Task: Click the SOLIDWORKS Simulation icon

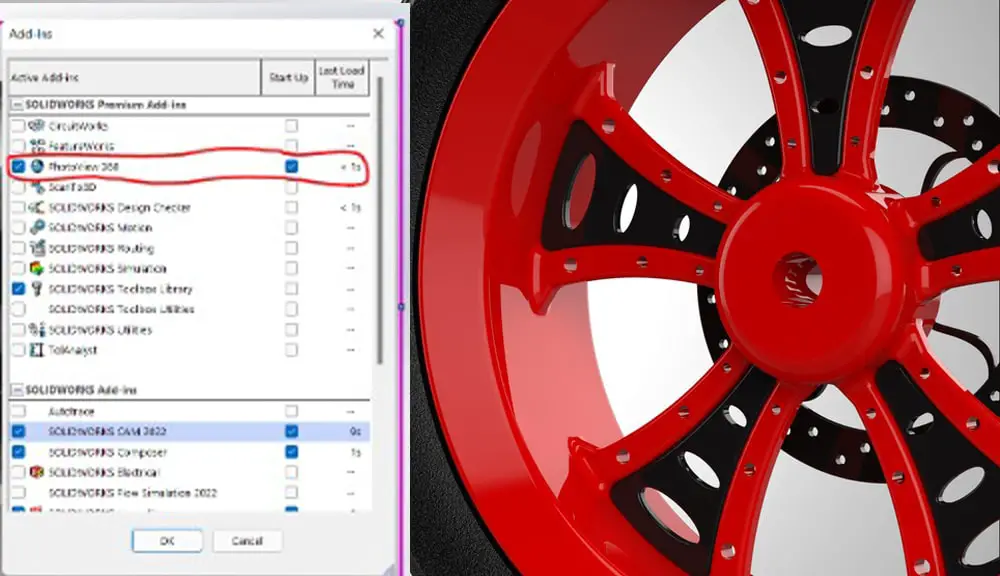Action: coord(37,268)
